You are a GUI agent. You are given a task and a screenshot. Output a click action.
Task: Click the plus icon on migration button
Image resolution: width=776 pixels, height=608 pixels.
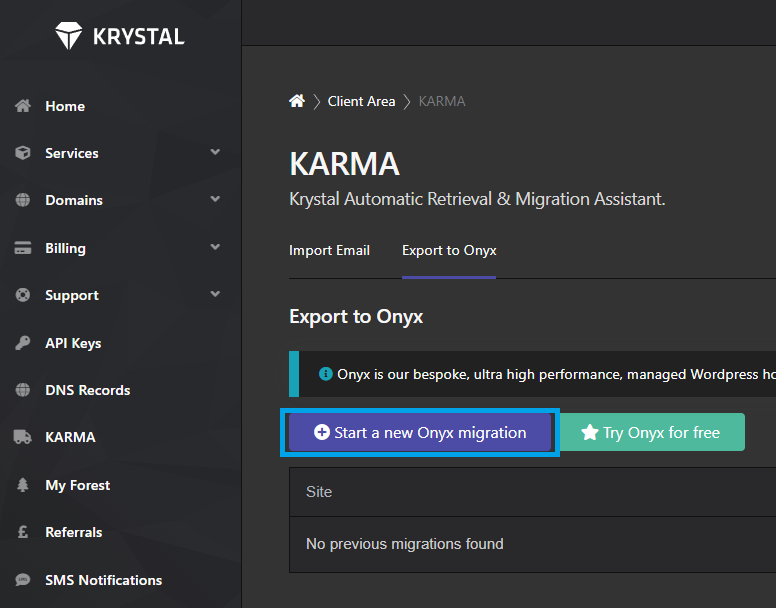(x=322, y=432)
